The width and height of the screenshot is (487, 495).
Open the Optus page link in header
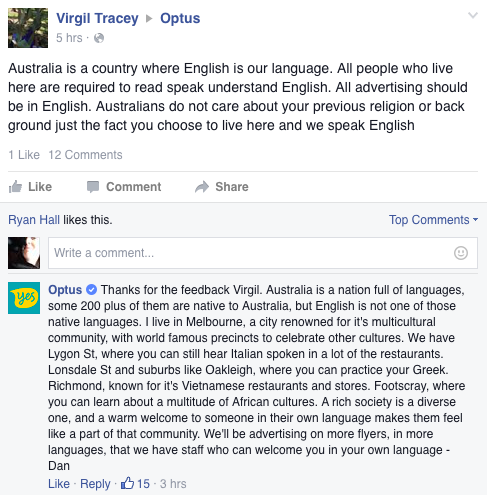pyautogui.click(x=180, y=18)
